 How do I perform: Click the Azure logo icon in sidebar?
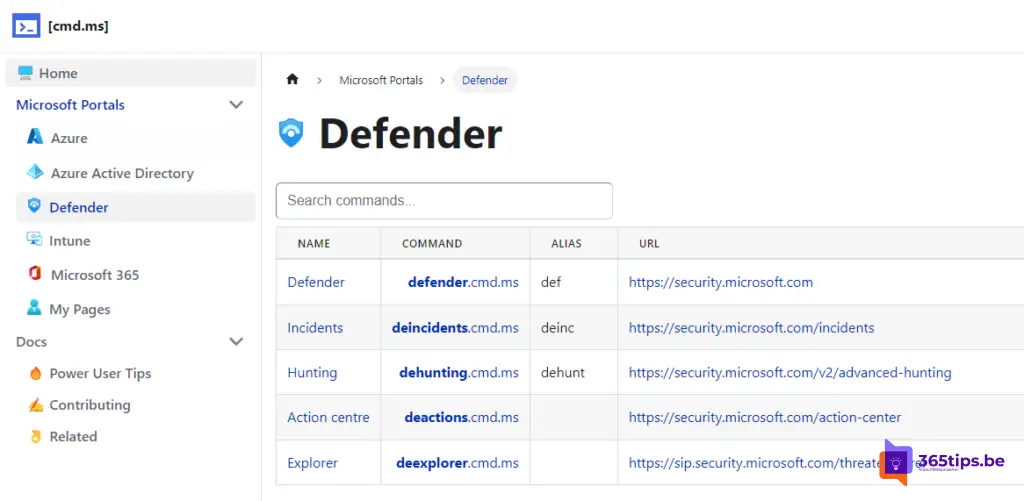pyautogui.click(x=35, y=137)
